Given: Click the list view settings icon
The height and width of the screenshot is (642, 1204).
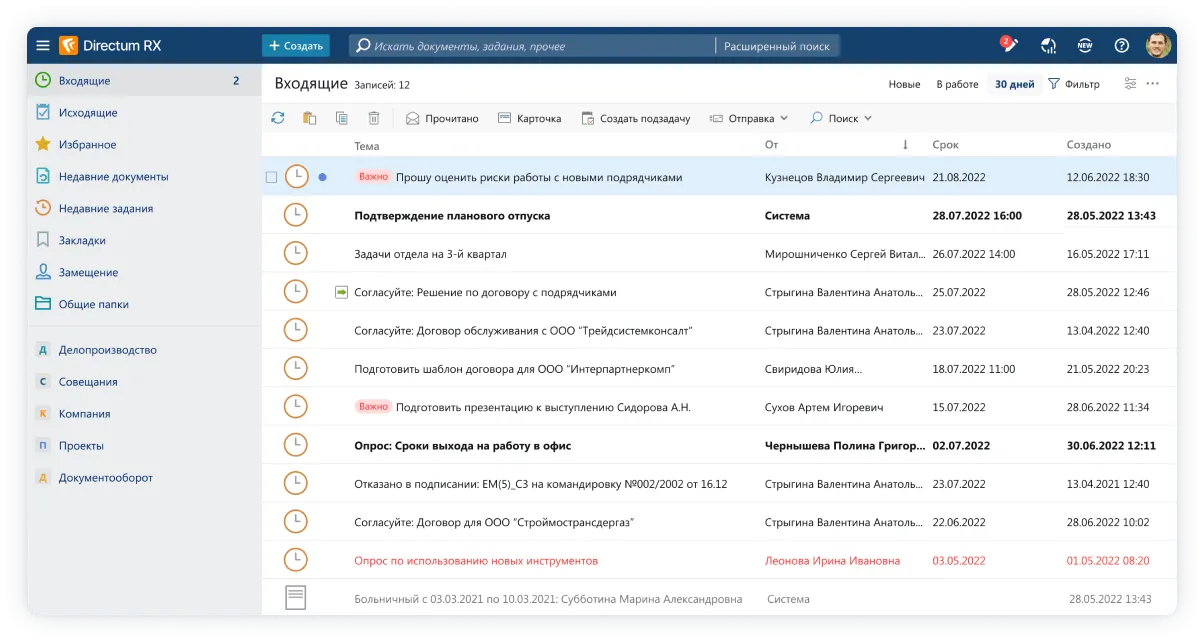Looking at the screenshot, I should tap(1131, 84).
